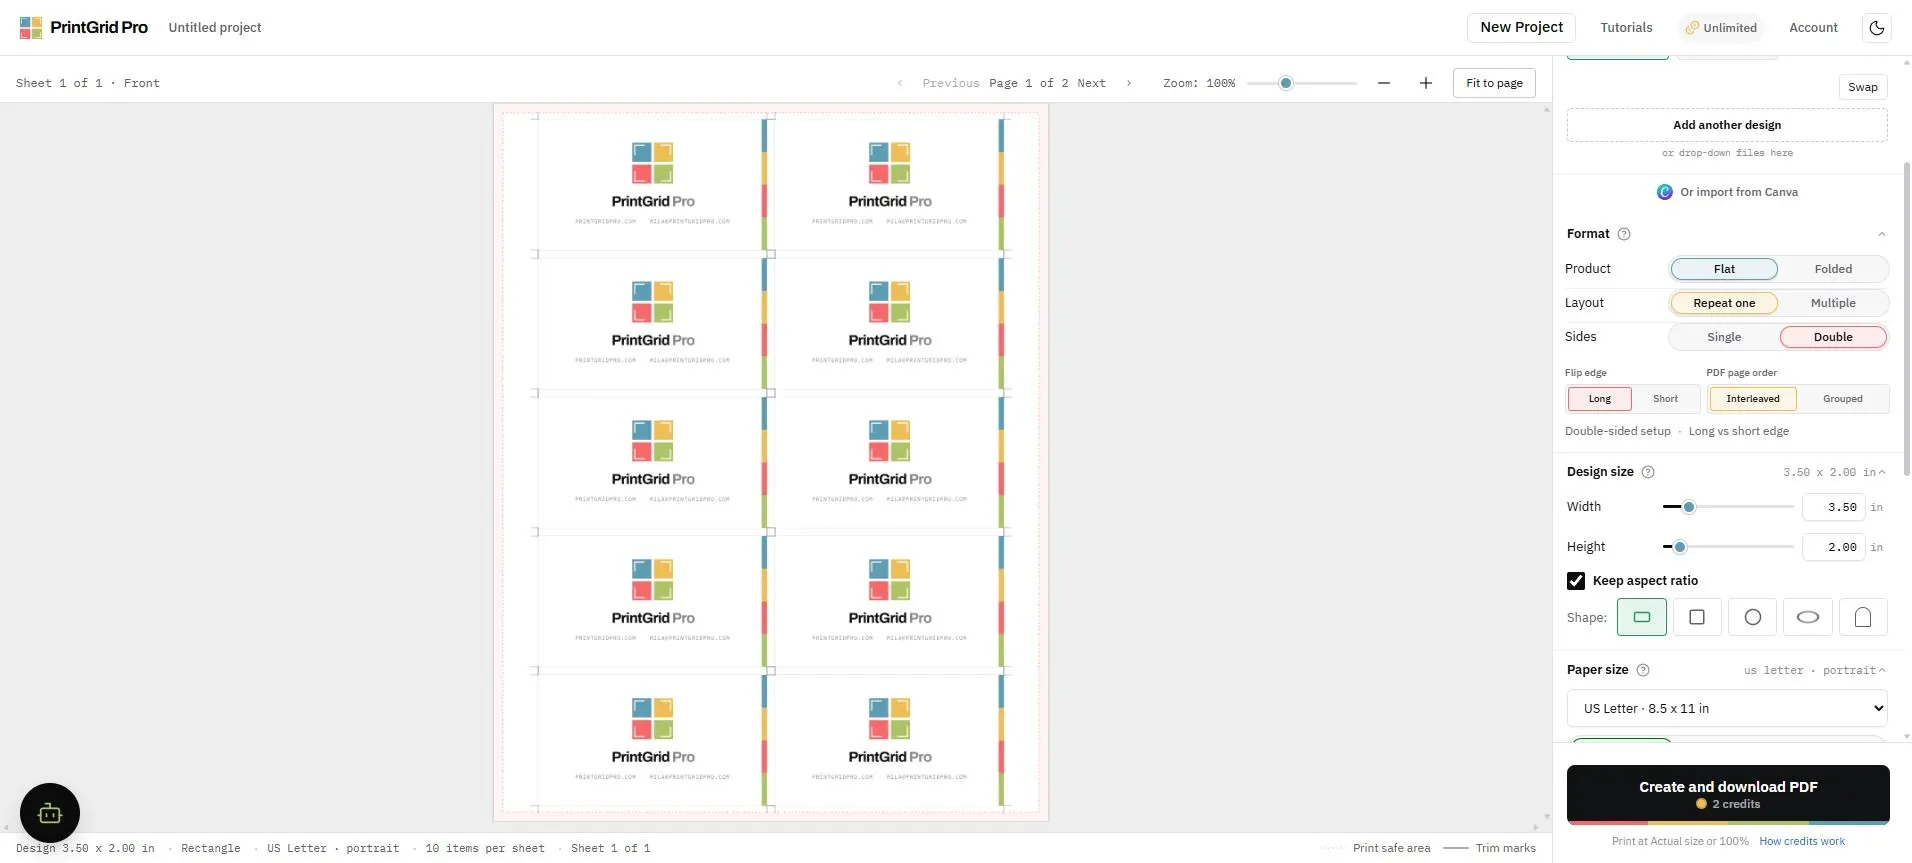Set PDF page order to Grouped
Screen dimensions: 1912x863
coord(1842,399)
